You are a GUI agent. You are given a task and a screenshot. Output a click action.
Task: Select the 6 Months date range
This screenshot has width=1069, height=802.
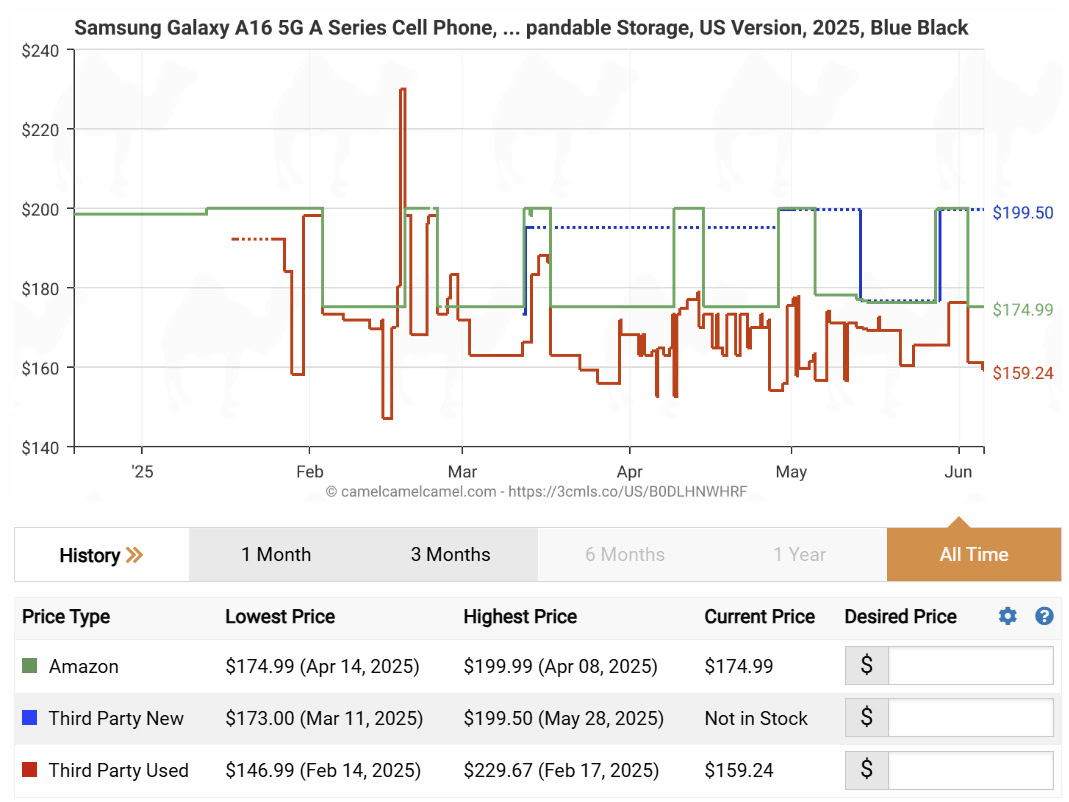(x=625, y=555)
